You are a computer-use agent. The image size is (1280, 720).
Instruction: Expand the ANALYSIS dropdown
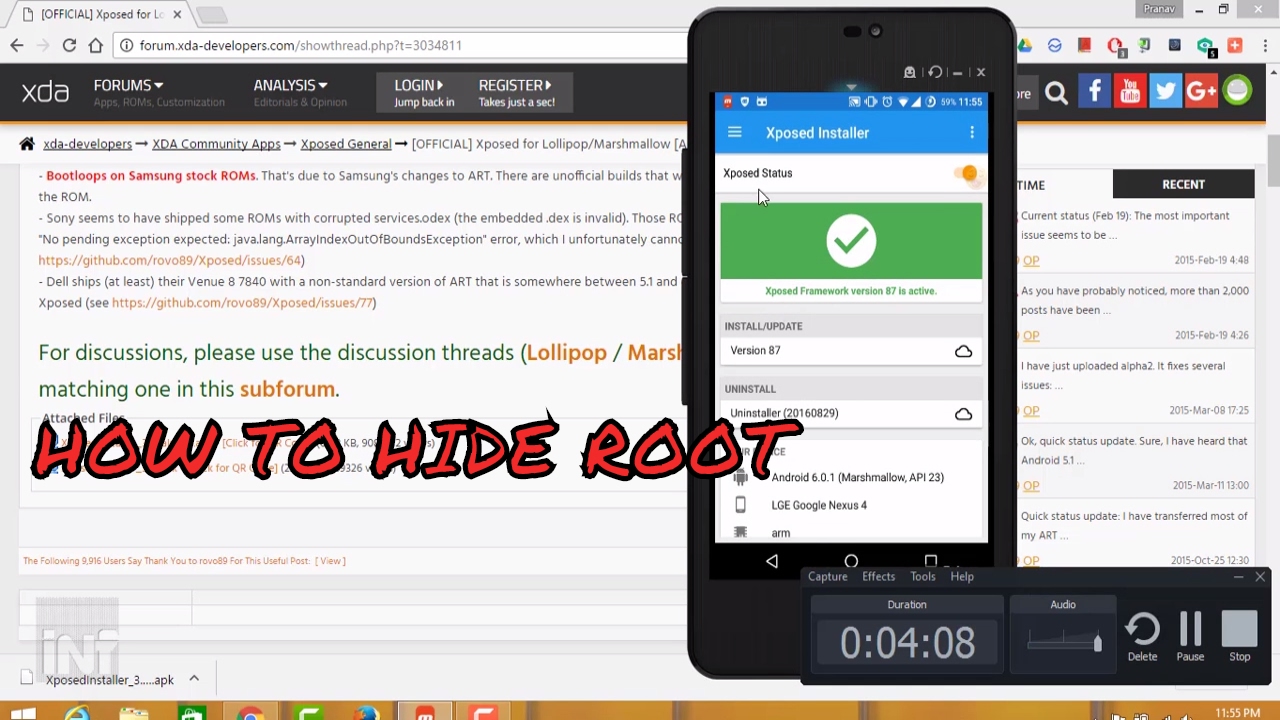coord(290,86)
